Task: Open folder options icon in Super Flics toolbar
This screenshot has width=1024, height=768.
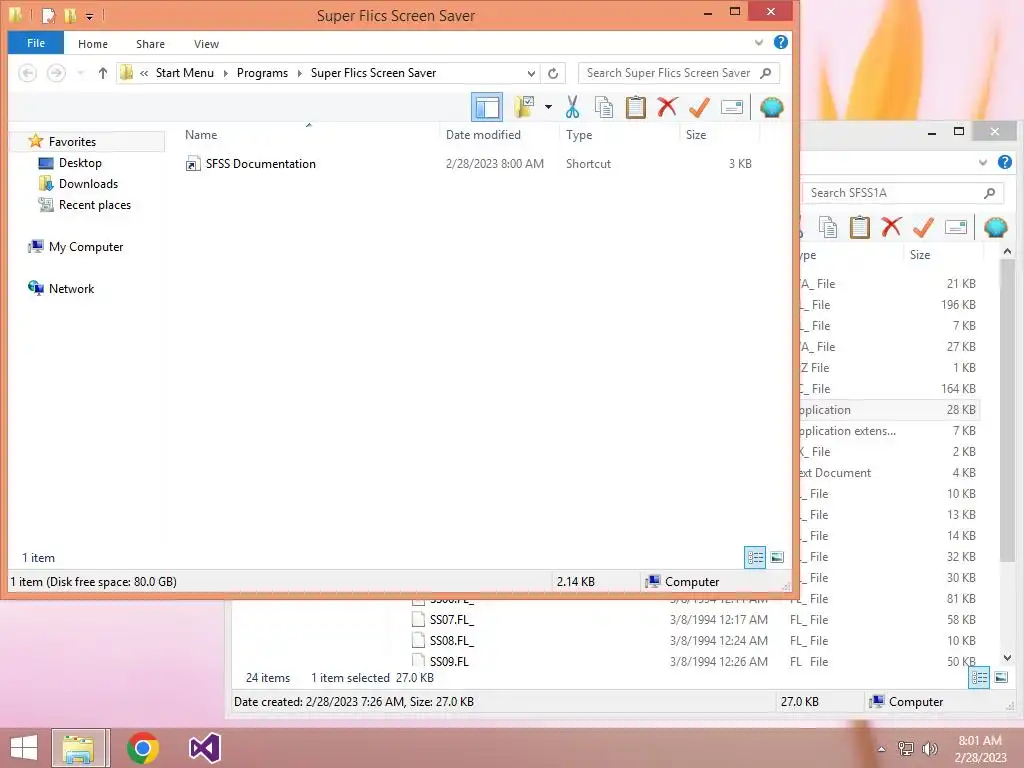Action: (524, 107)
